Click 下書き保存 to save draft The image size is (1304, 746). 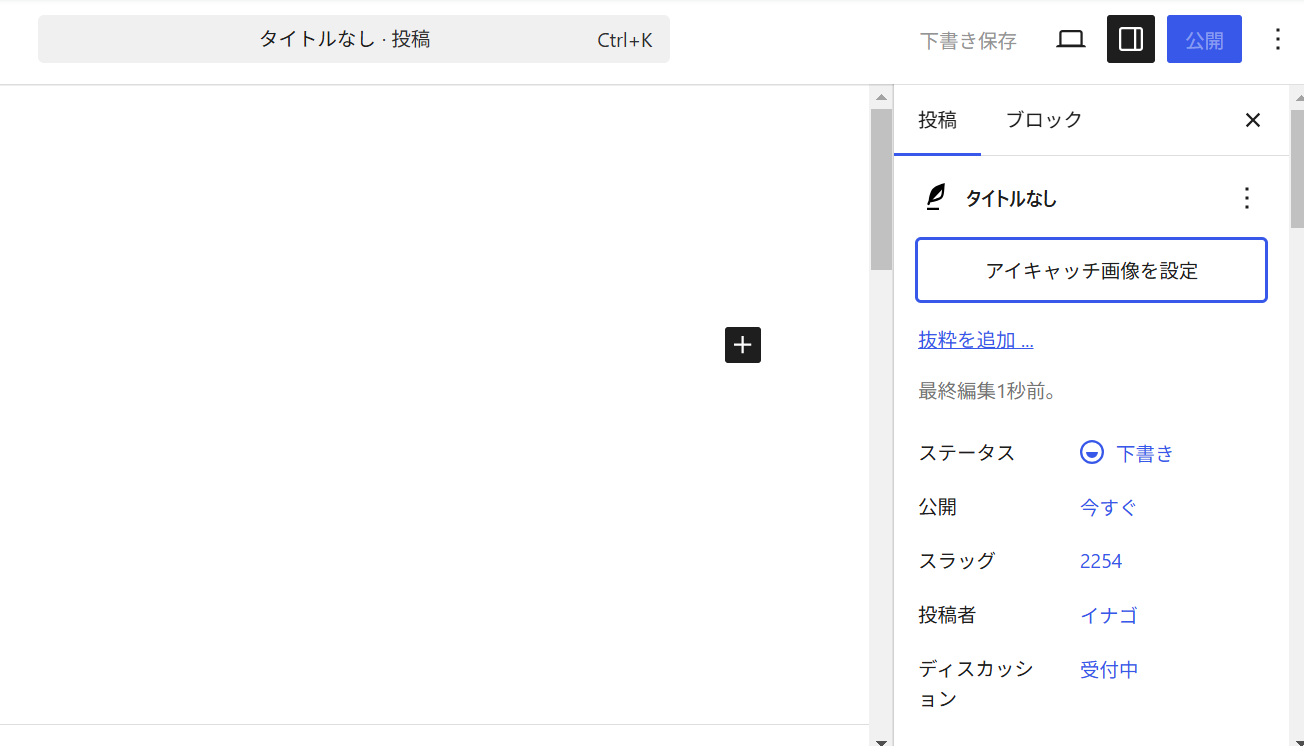967,41
